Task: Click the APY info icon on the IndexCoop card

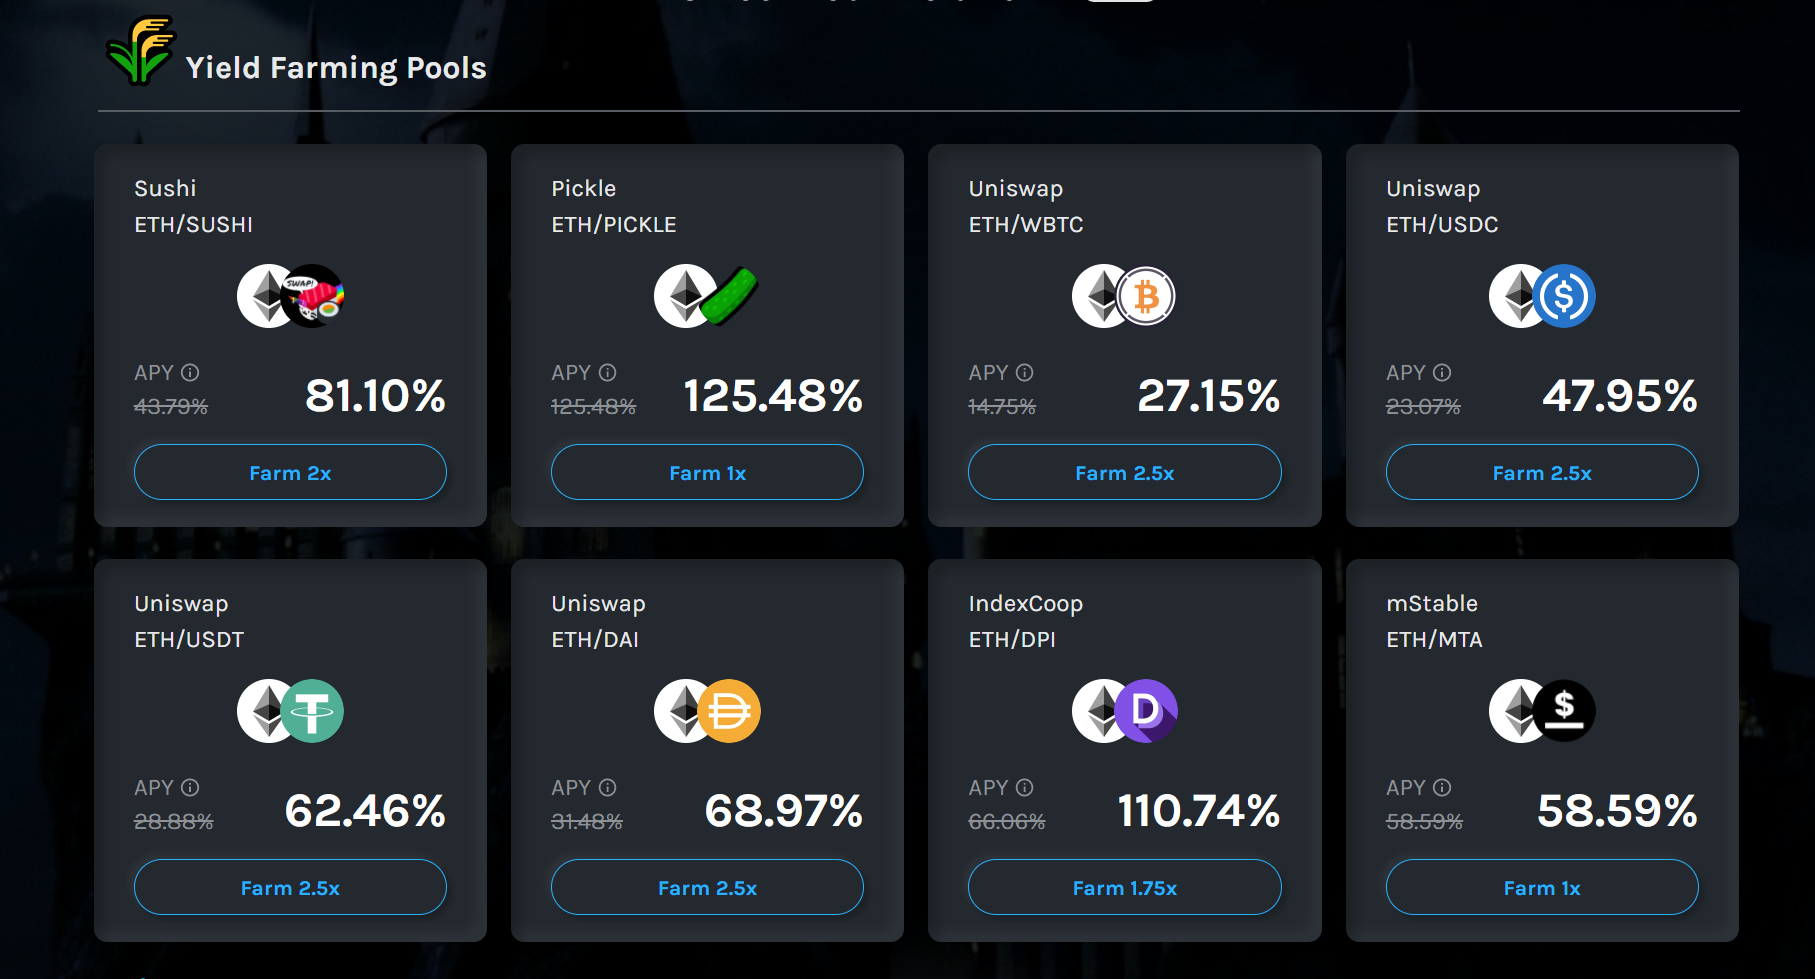Action: click(1024, 787)
